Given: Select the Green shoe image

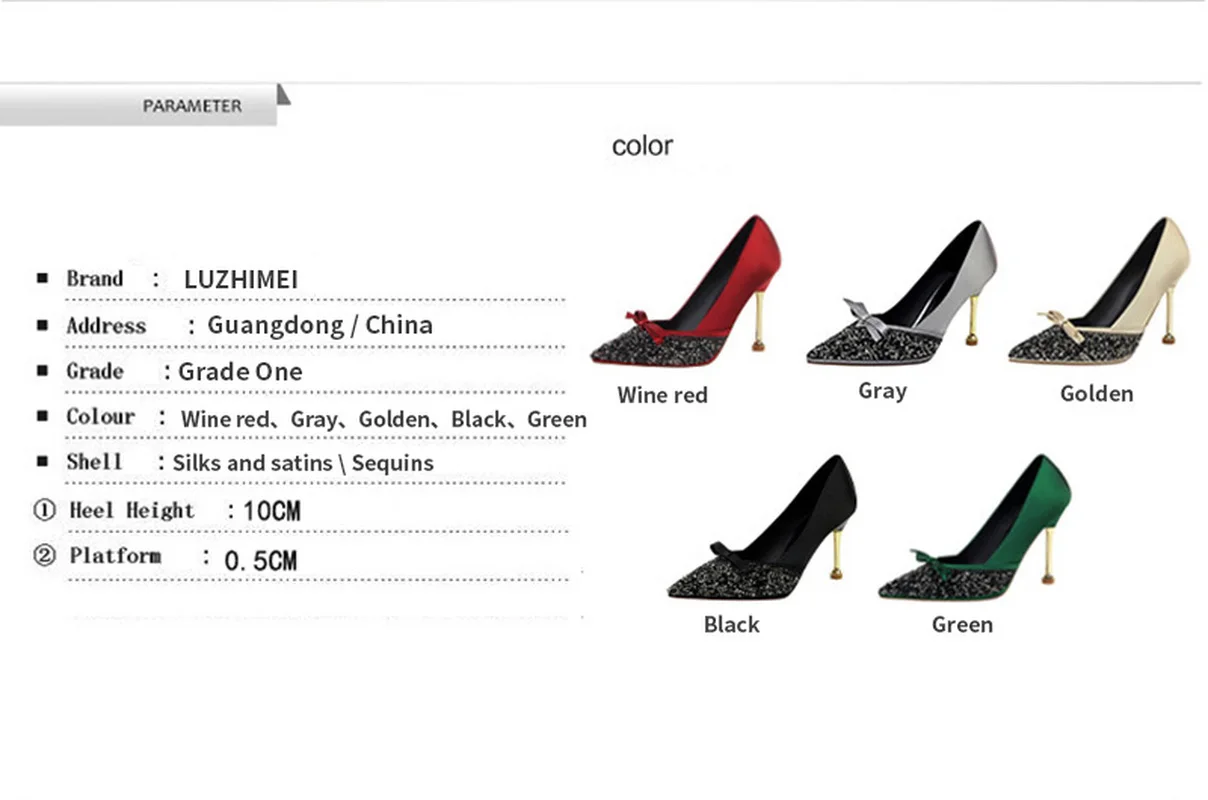Looking at the screenshot, I should (x=975, y=527).
